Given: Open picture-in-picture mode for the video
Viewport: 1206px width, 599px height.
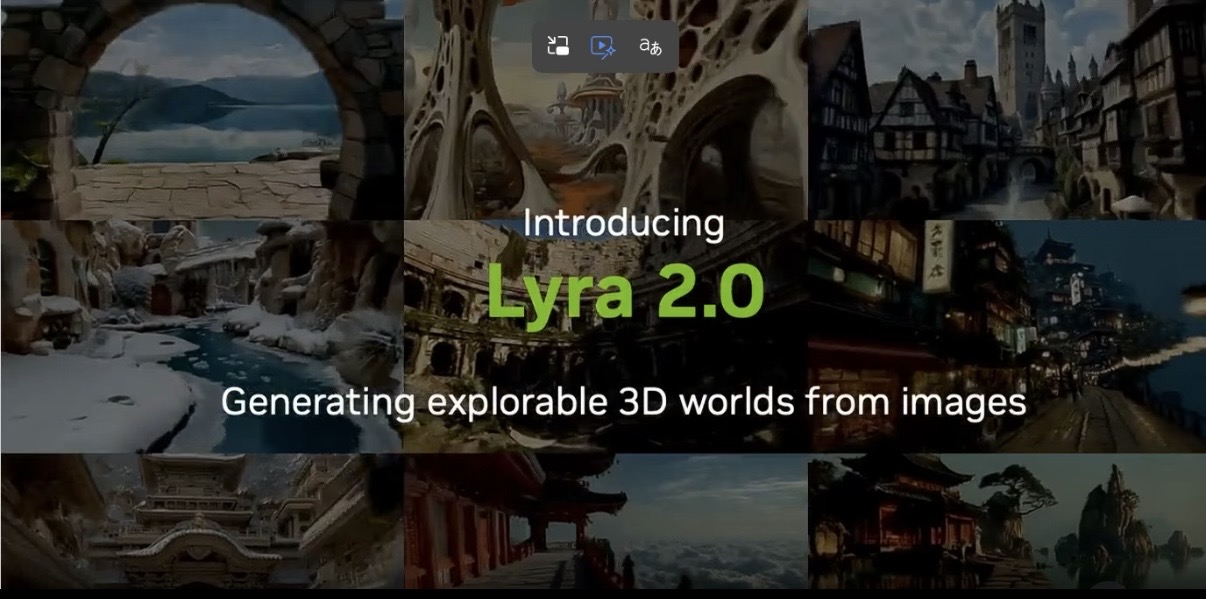Looking at the screenshot, I should [x=558, y=46].
